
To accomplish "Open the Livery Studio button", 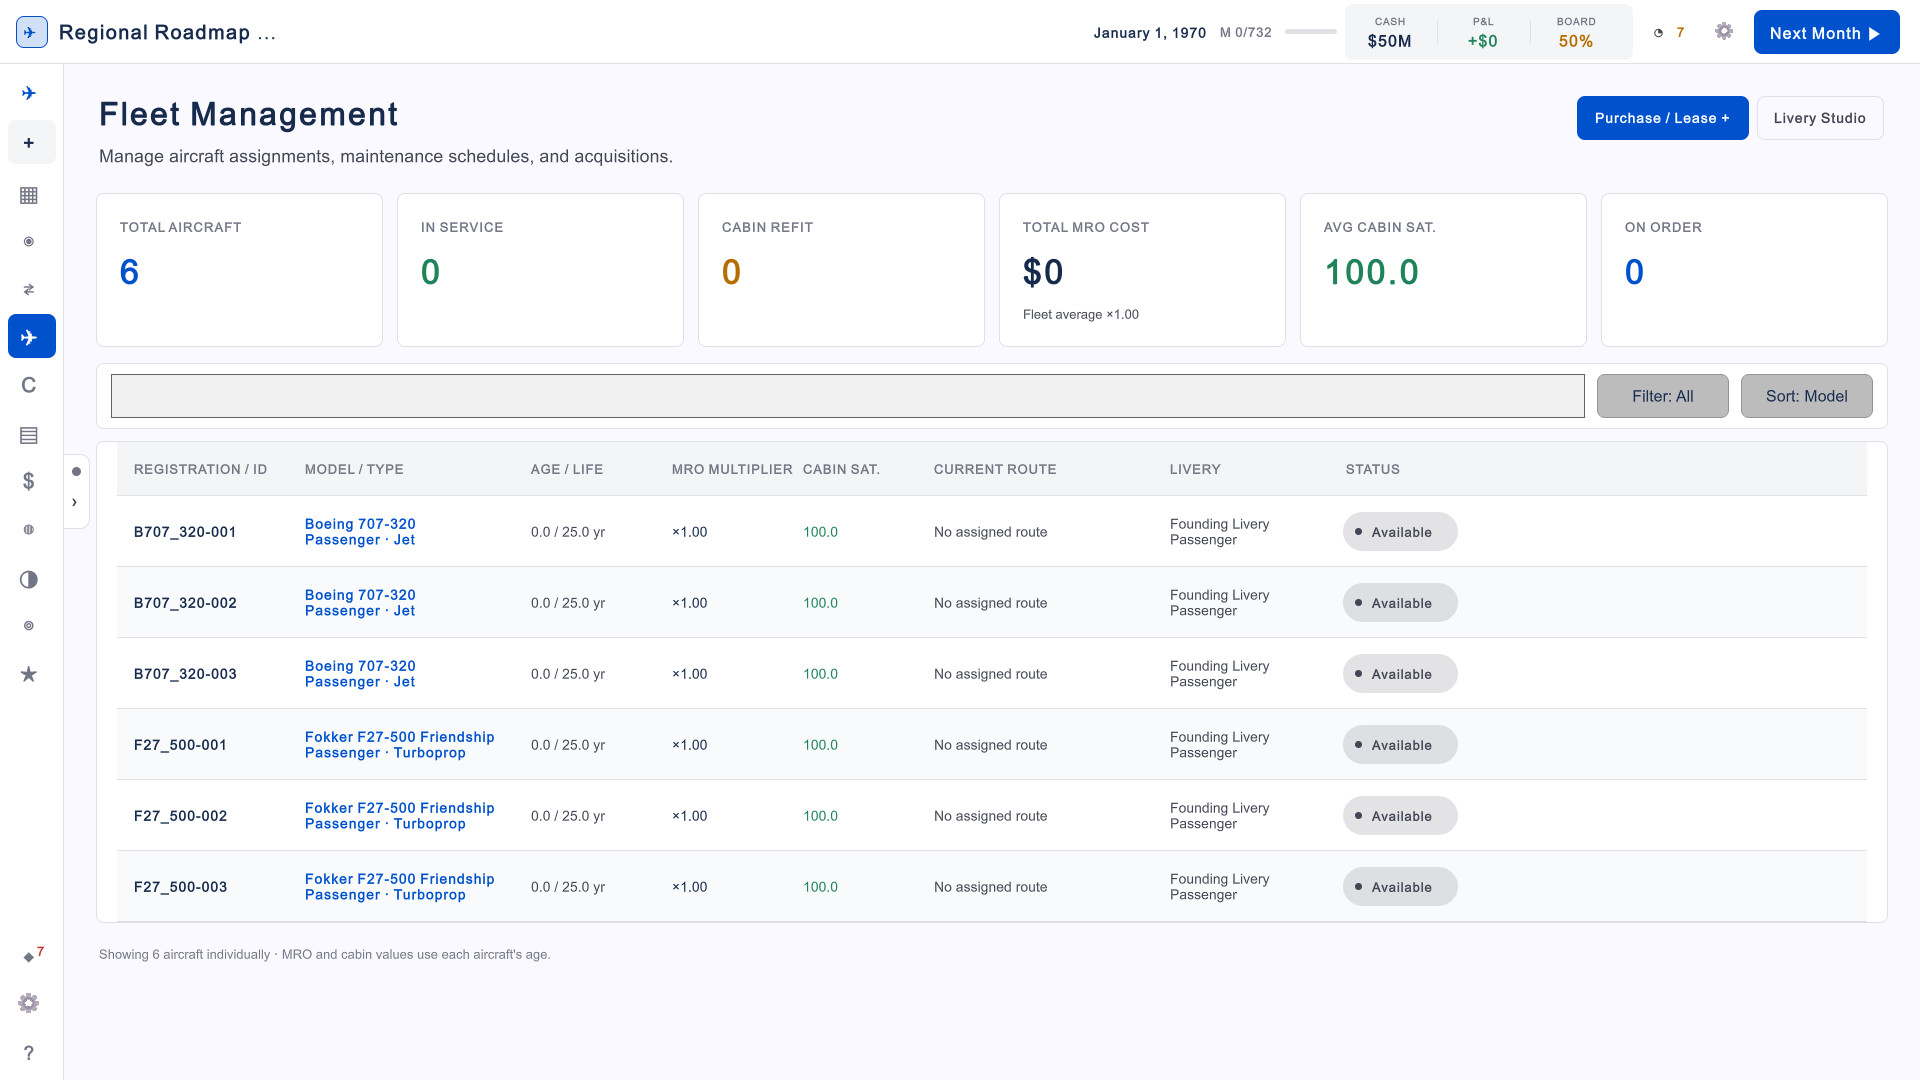I will click(x=1819, y=118).
